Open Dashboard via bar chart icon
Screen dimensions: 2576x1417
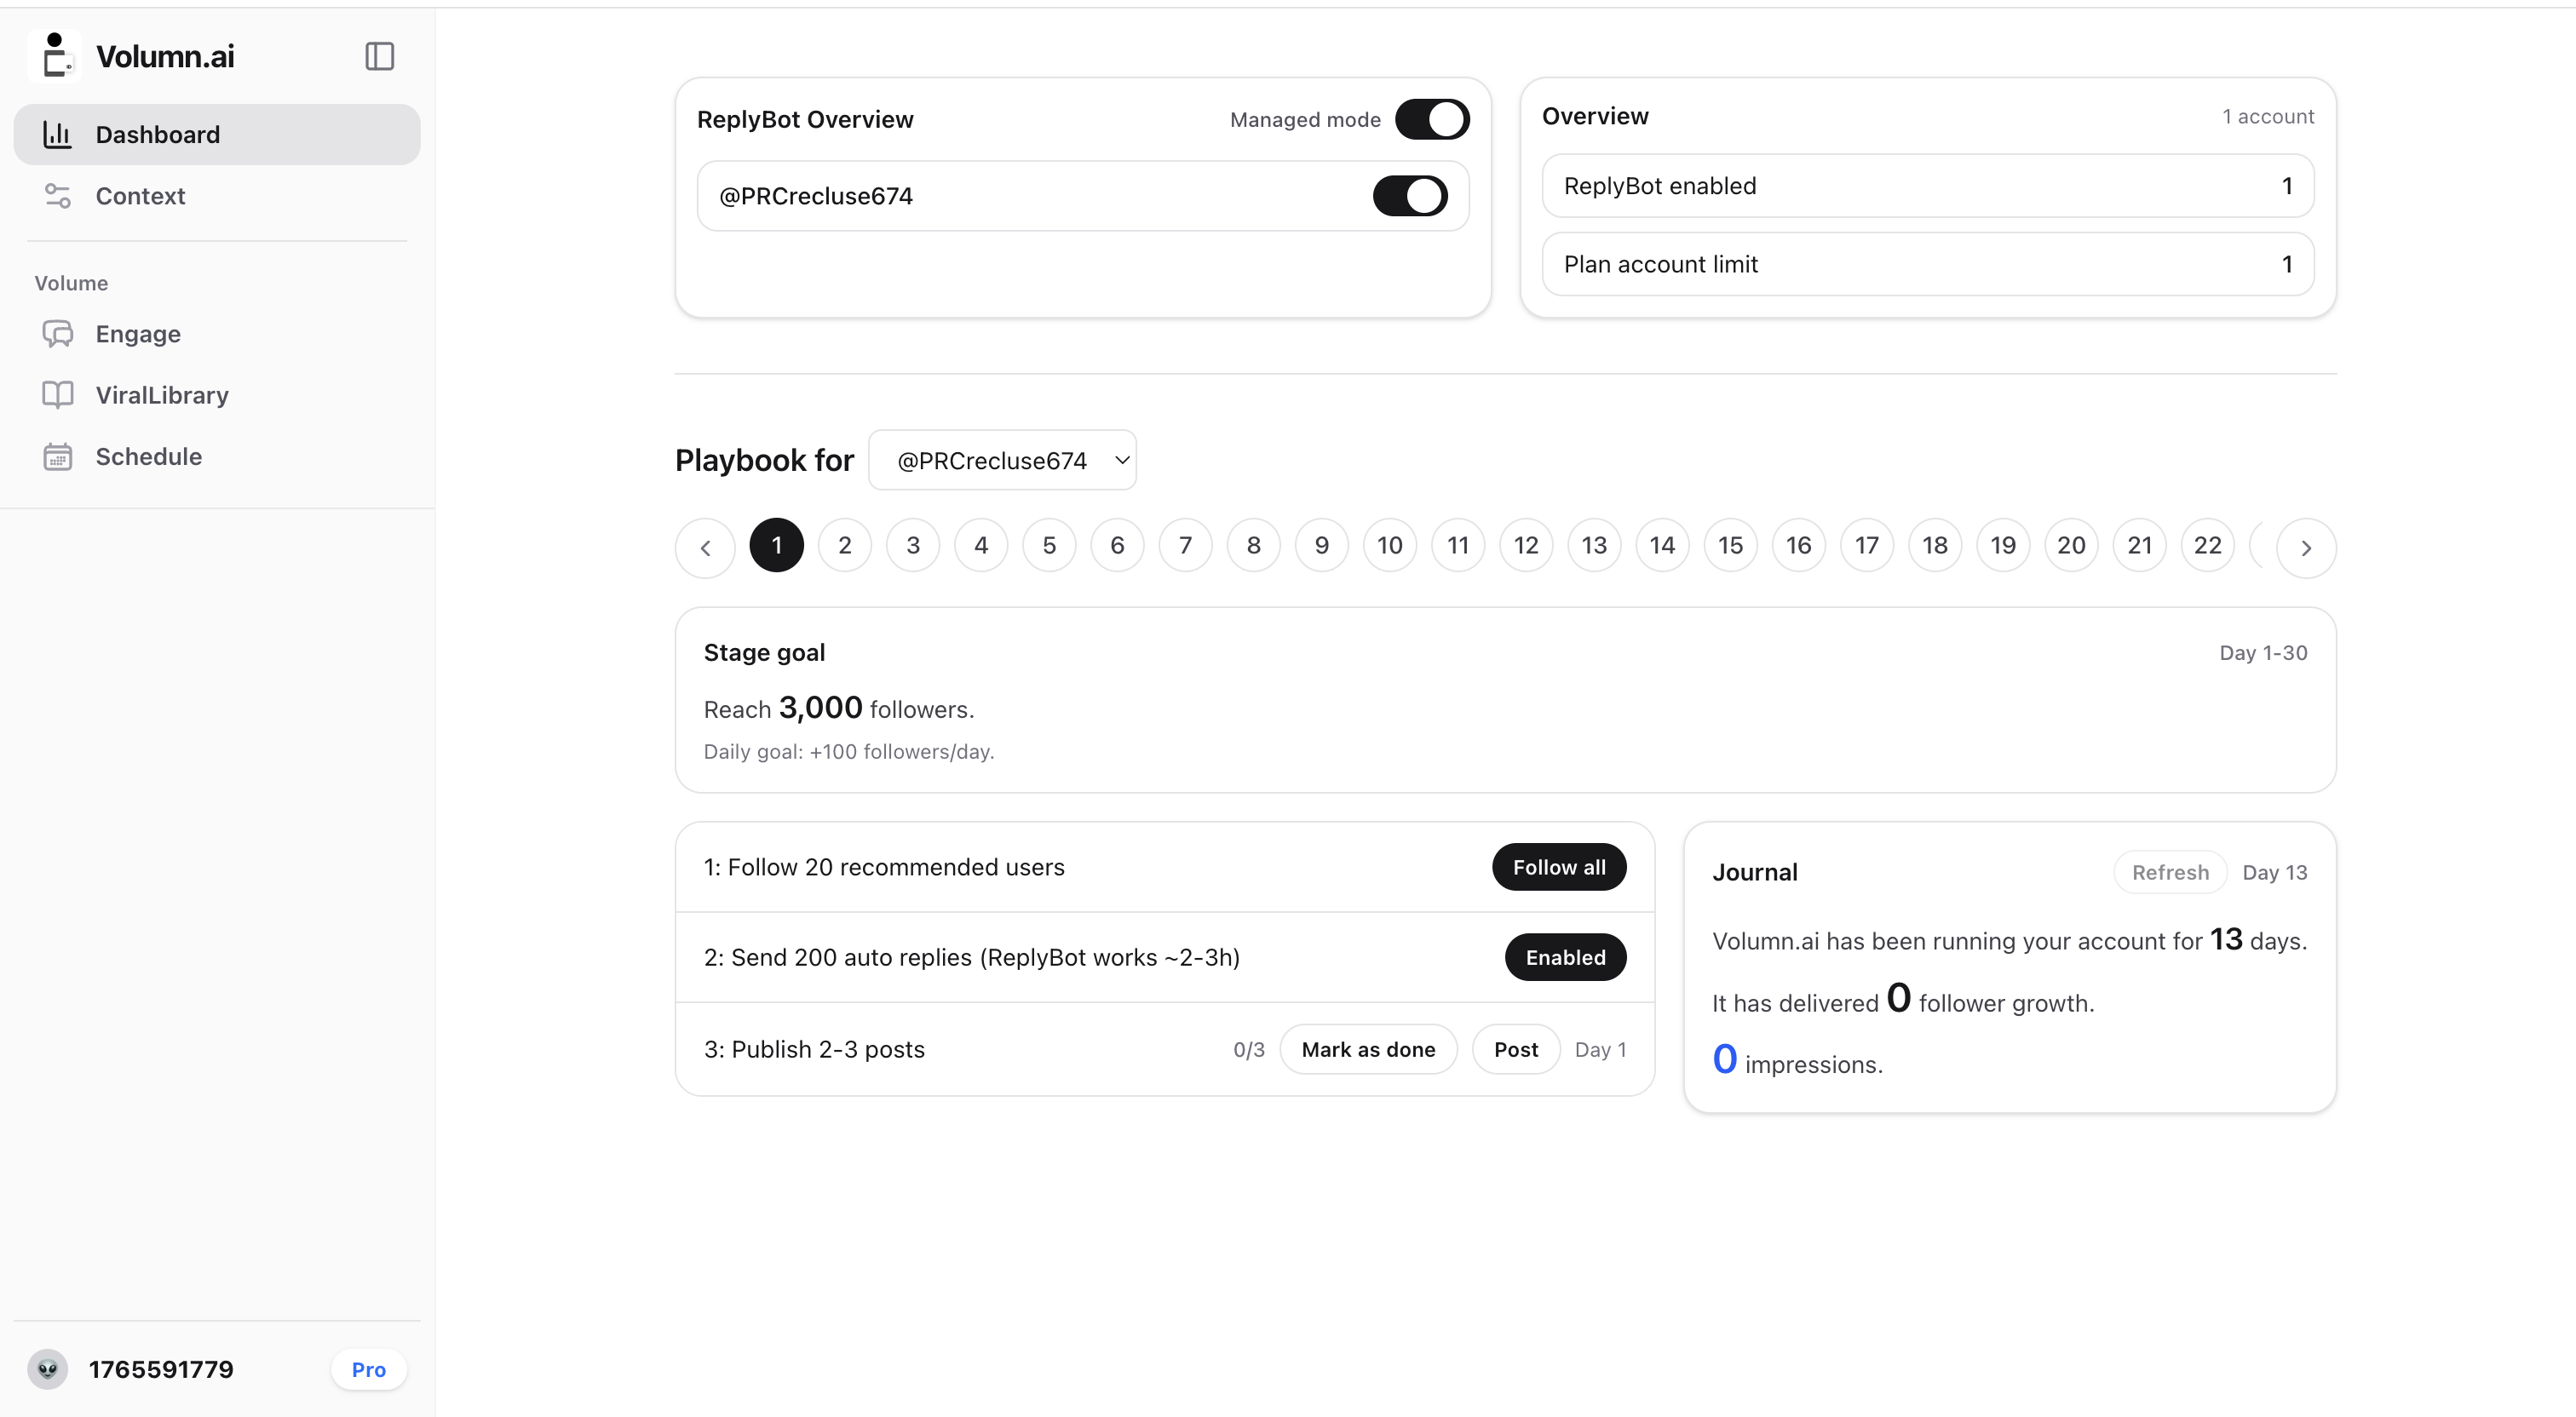coord(57,134)
